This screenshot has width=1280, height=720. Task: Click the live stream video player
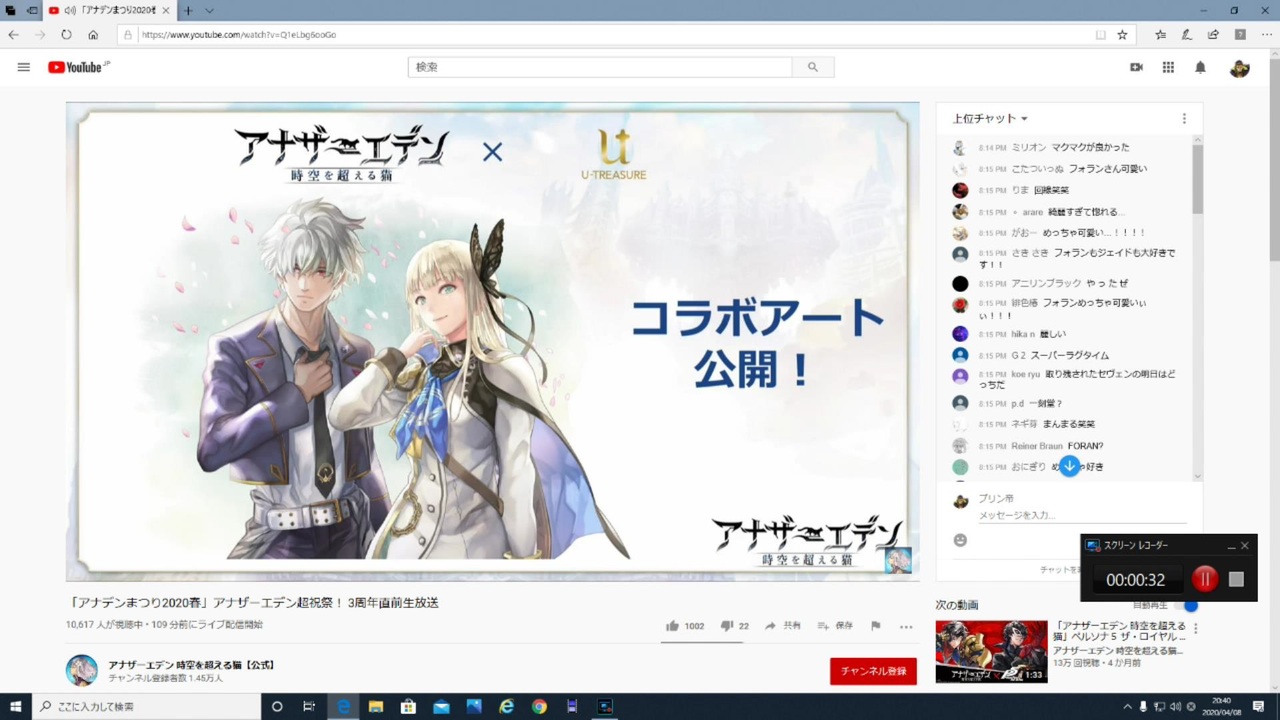[x=492, y=341]
